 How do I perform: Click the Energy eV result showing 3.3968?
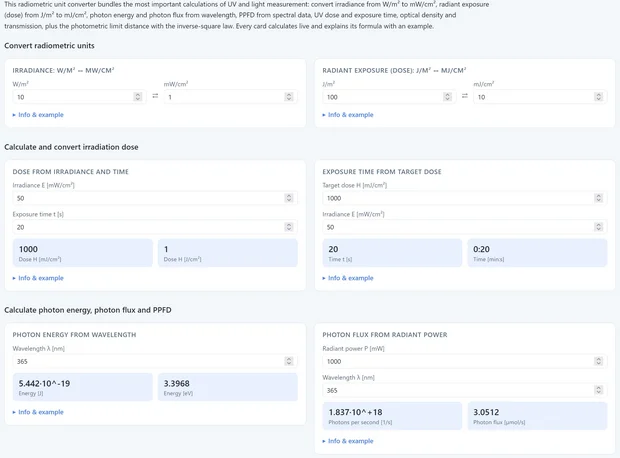228,387
